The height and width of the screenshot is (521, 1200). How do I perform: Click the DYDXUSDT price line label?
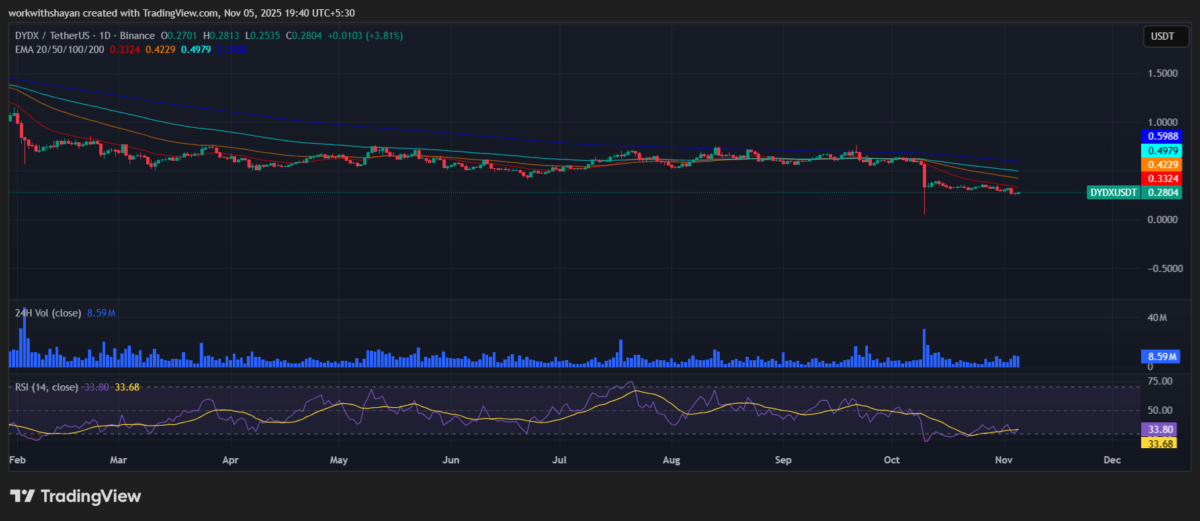coord(1113,192)
